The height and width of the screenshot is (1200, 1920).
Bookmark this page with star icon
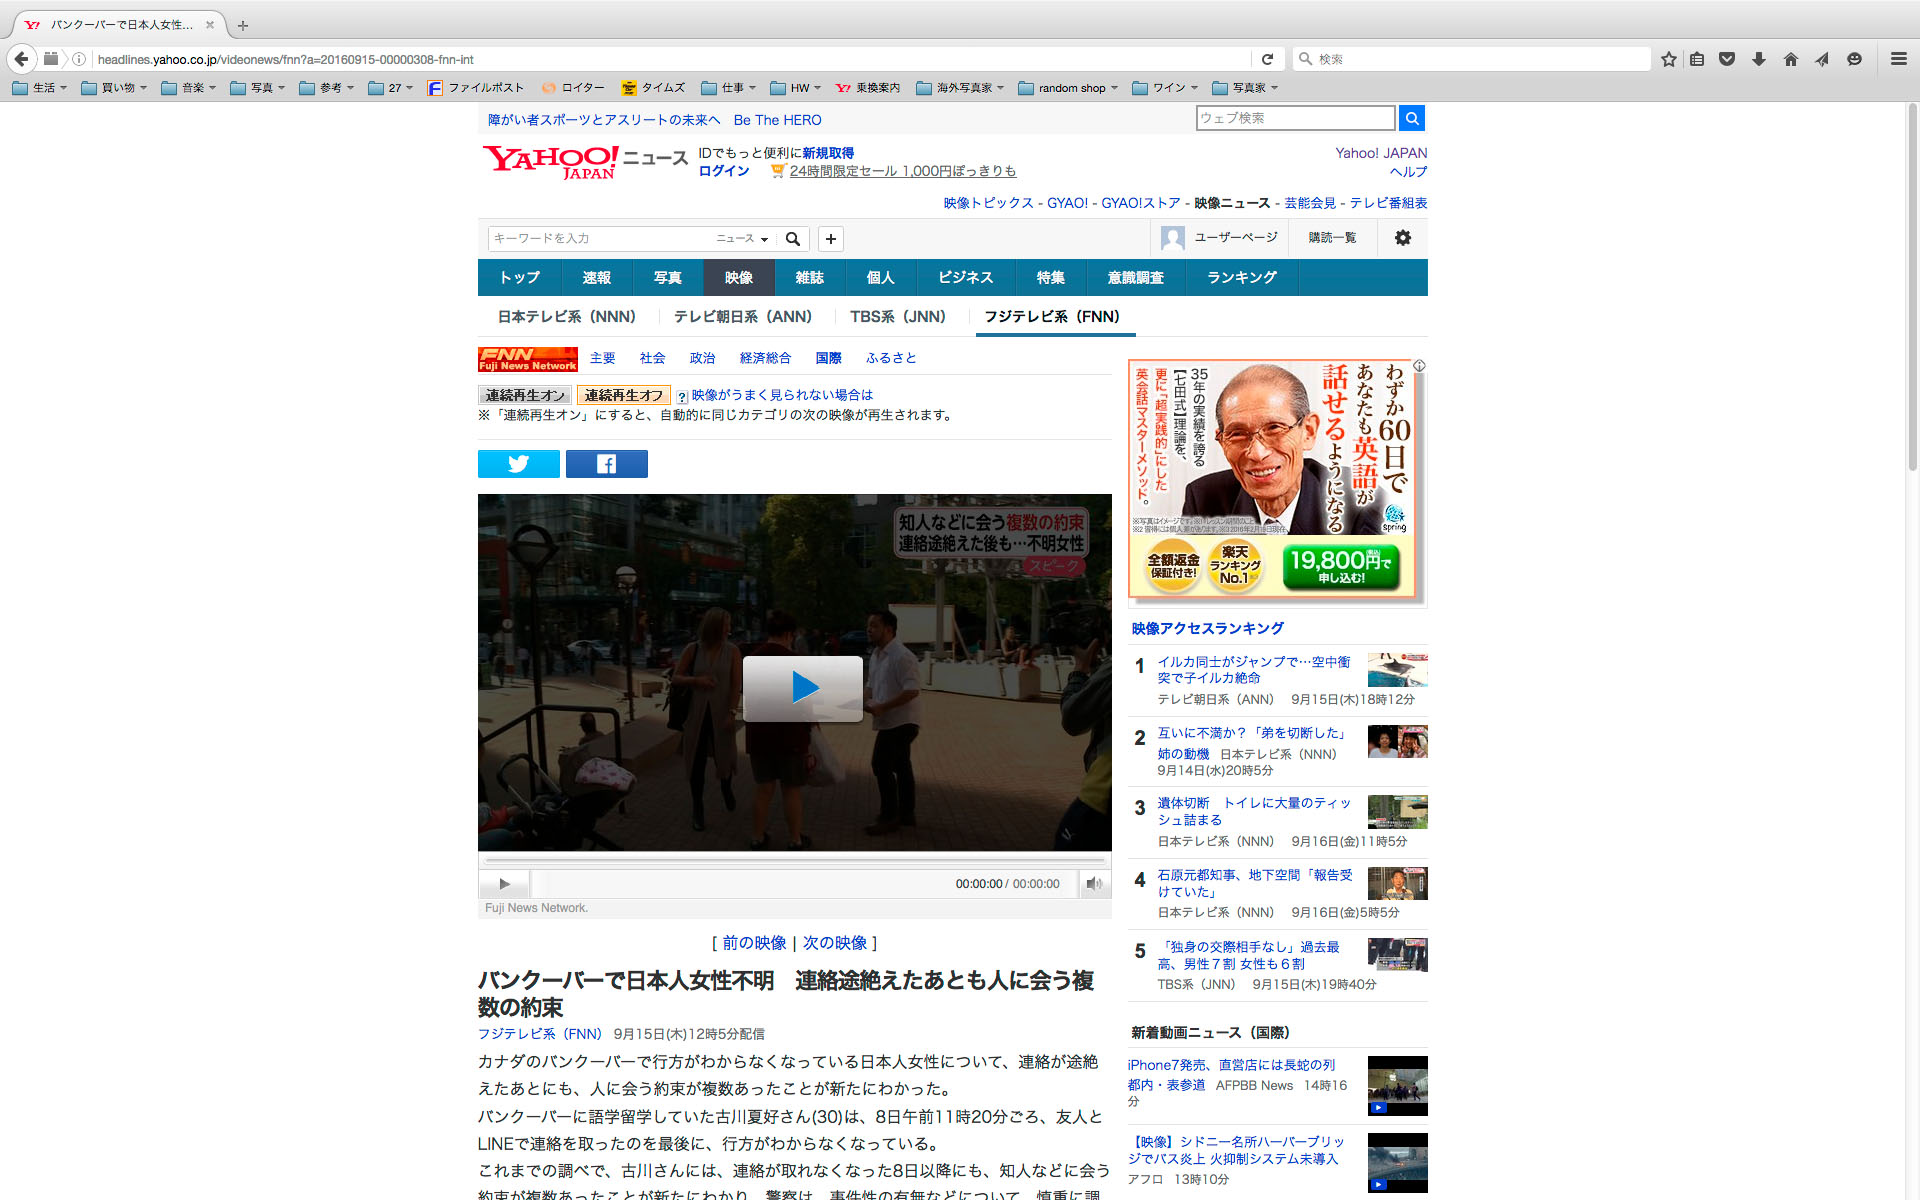1668,59
